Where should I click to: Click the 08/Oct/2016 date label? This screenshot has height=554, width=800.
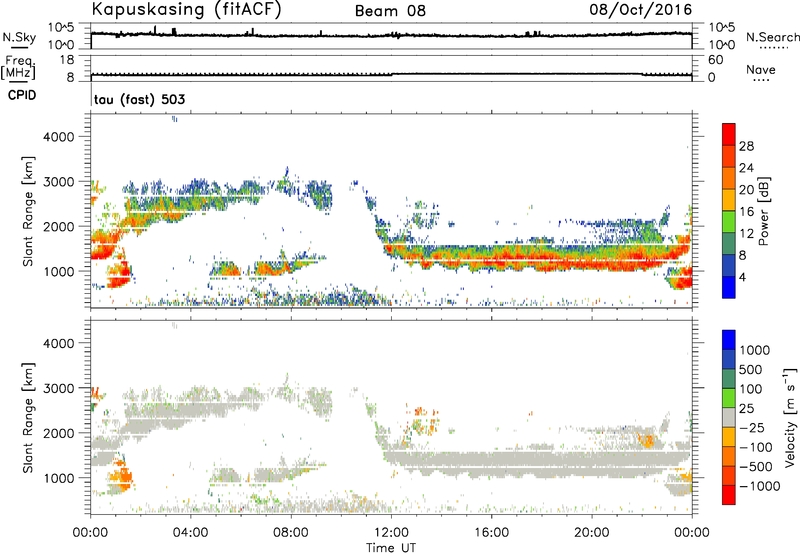coord(640,10)
